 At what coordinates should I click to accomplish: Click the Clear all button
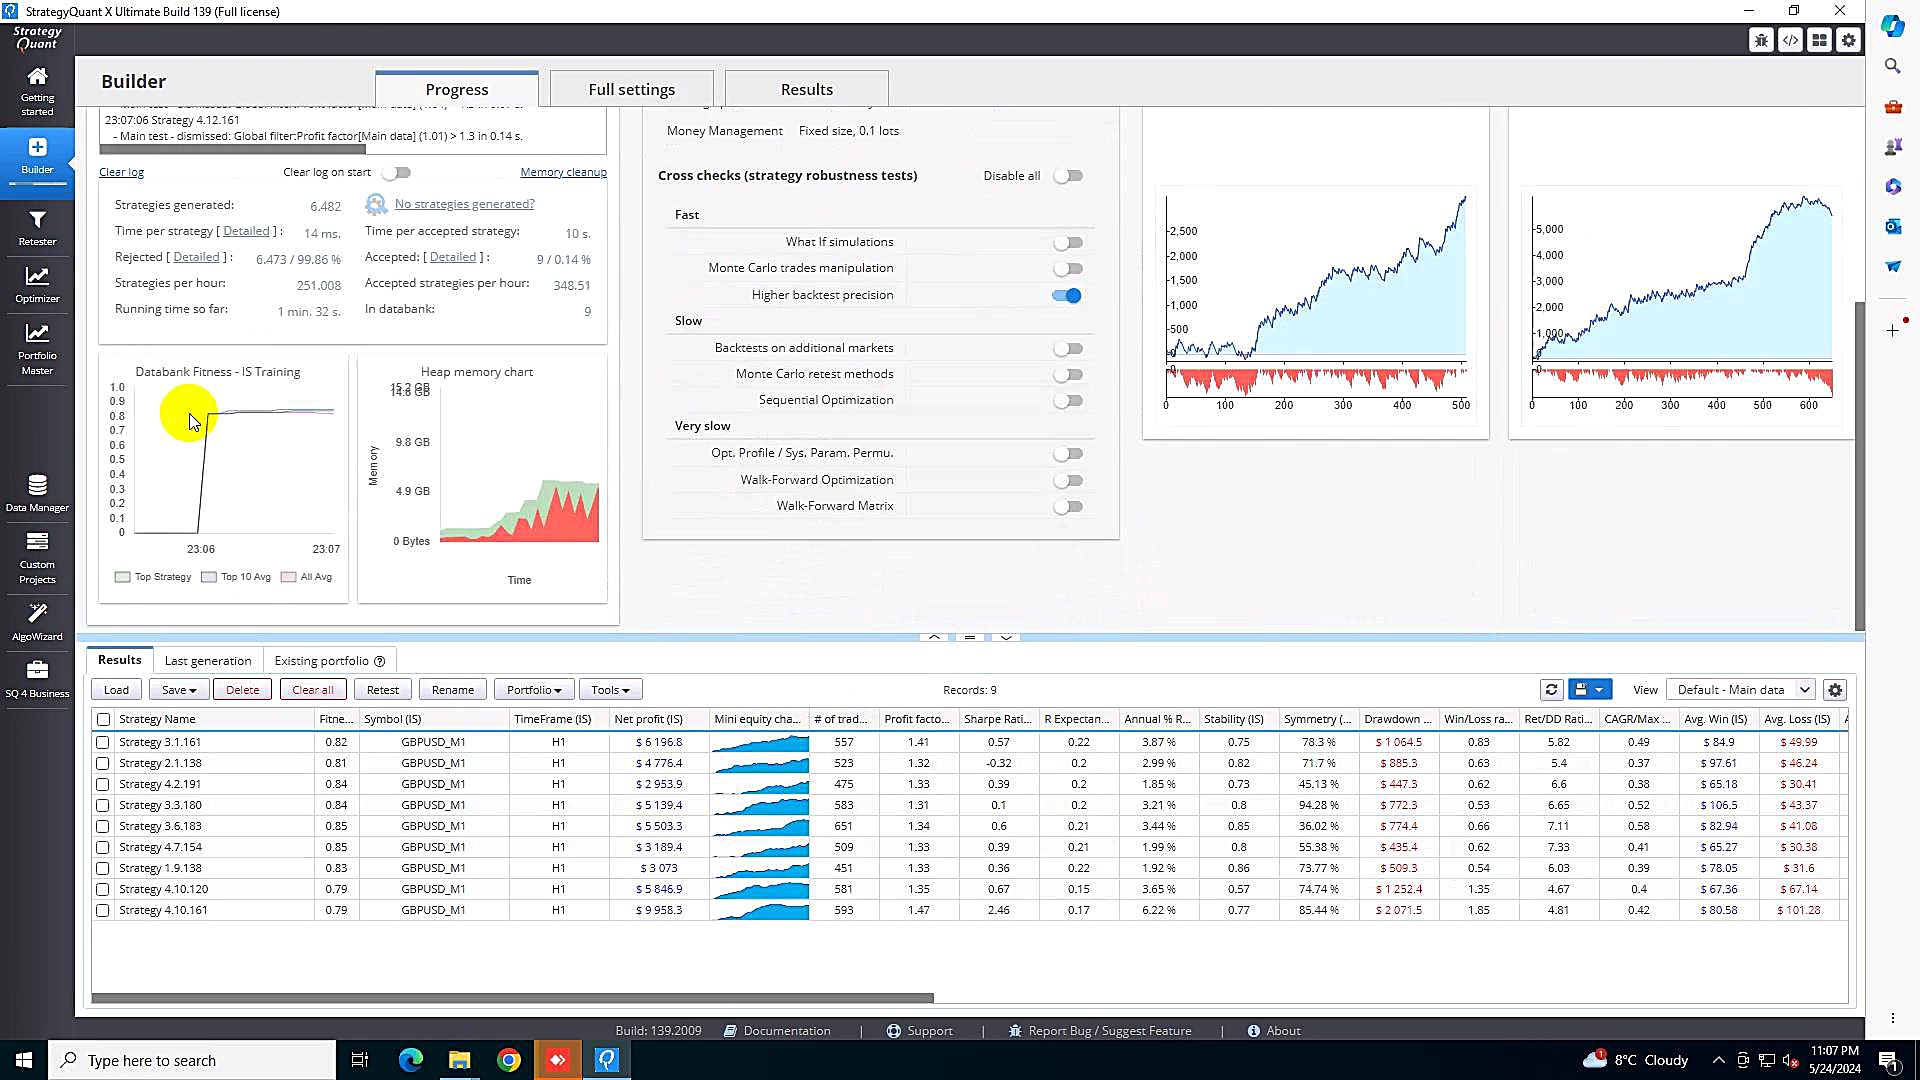pos(313,689)
